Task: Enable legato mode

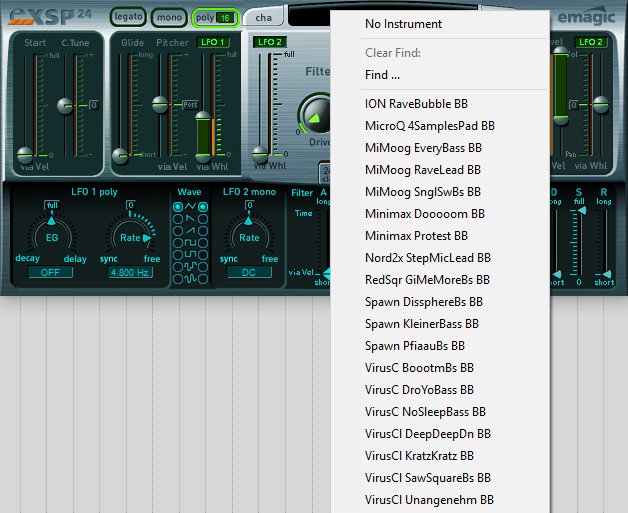Action: click(128, 17)
